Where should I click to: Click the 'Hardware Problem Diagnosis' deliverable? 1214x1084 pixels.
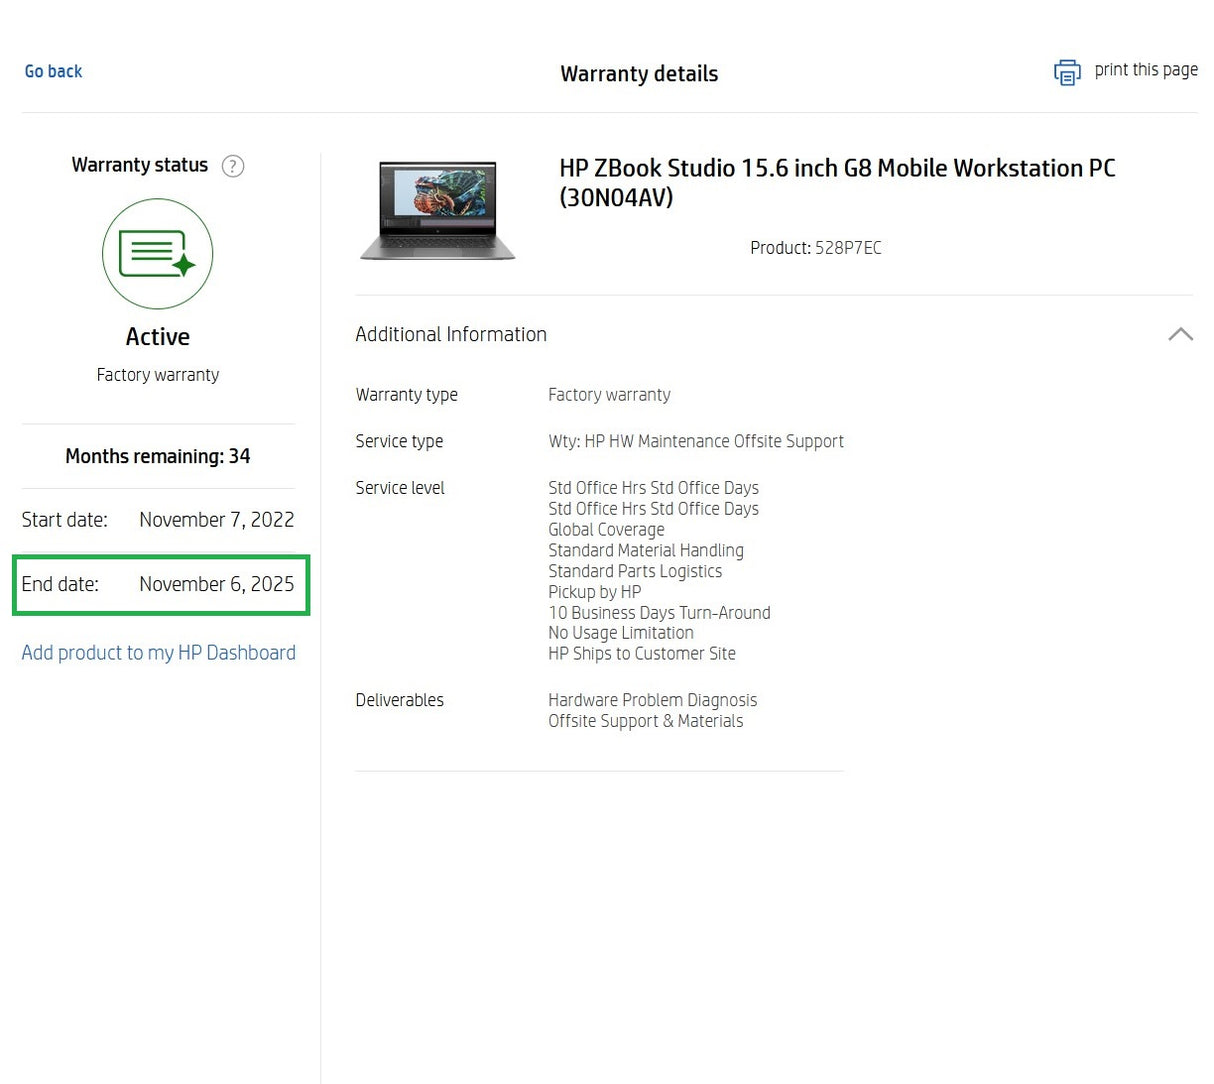[652, 700]
